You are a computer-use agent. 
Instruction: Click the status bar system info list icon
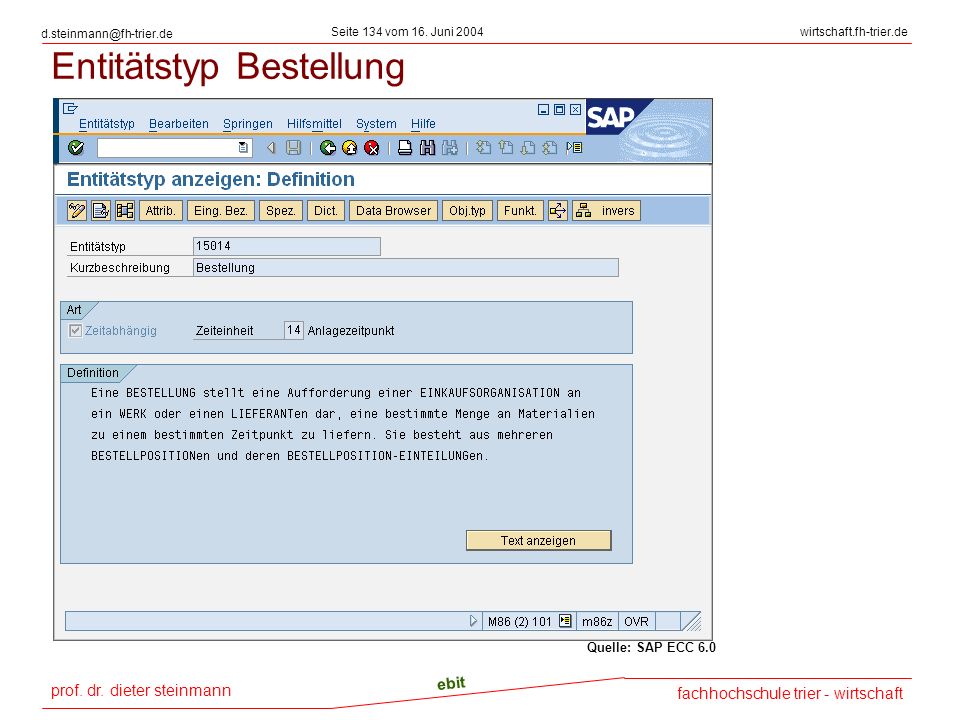[565, 621]
